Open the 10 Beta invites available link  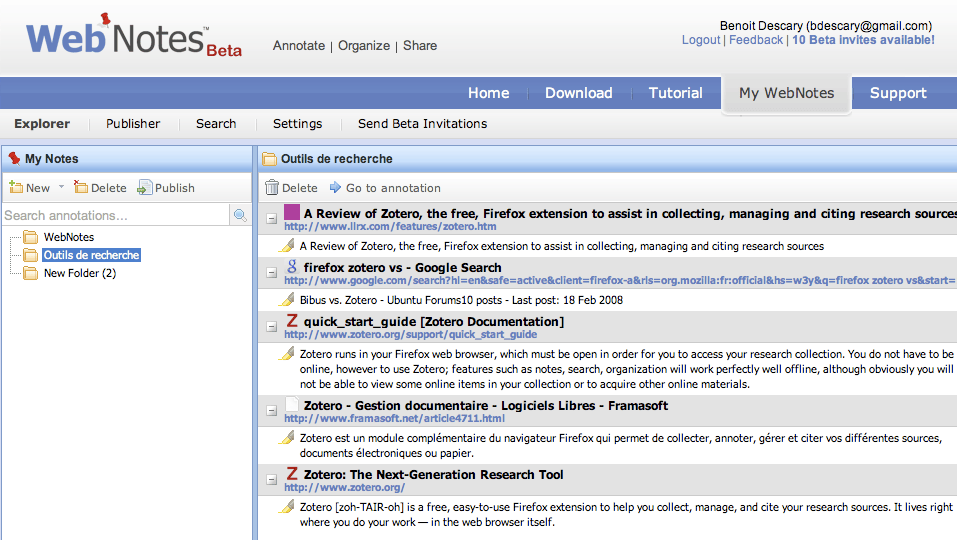coord(863,40)
